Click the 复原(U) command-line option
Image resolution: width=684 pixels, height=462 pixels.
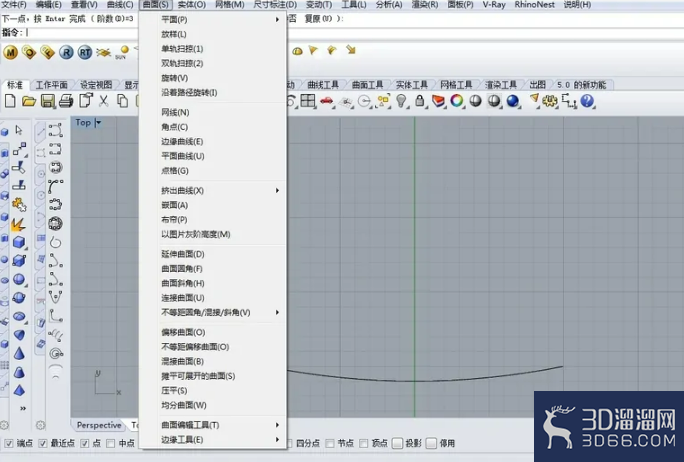320,19
